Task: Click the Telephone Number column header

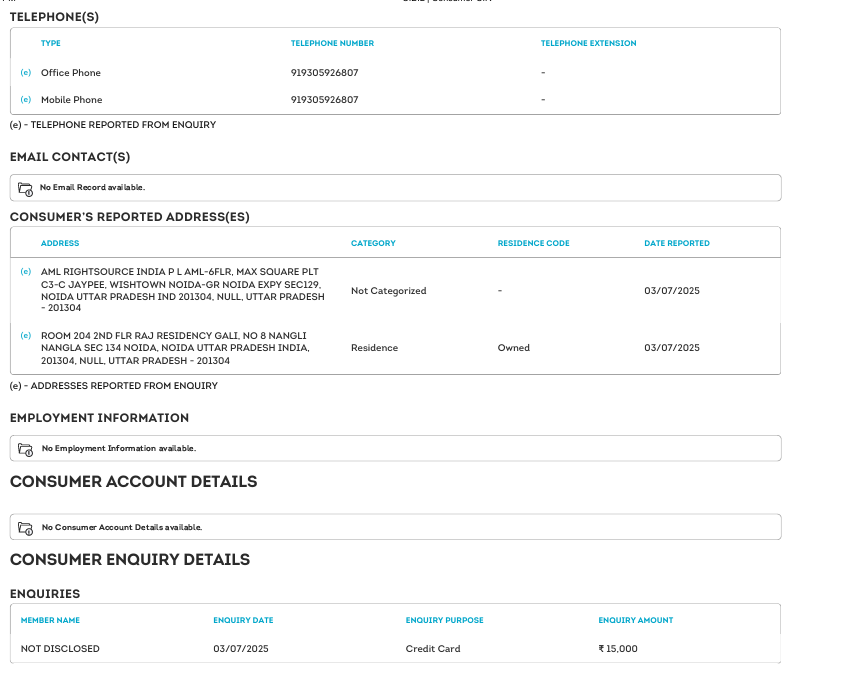Action: point(332,44)
